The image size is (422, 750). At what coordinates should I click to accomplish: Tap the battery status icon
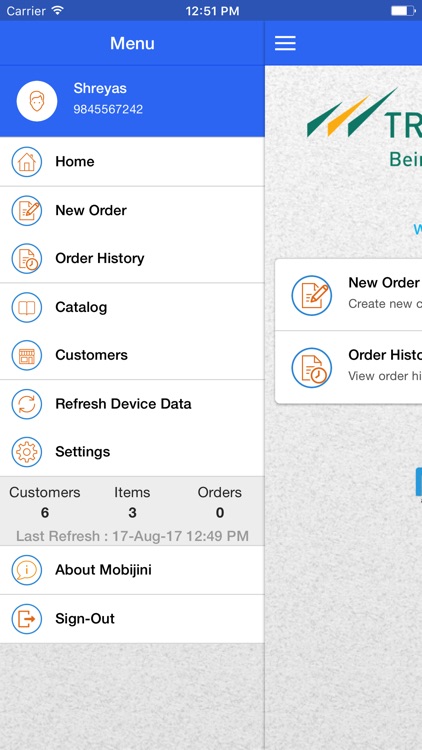click(x=403, y=11)
